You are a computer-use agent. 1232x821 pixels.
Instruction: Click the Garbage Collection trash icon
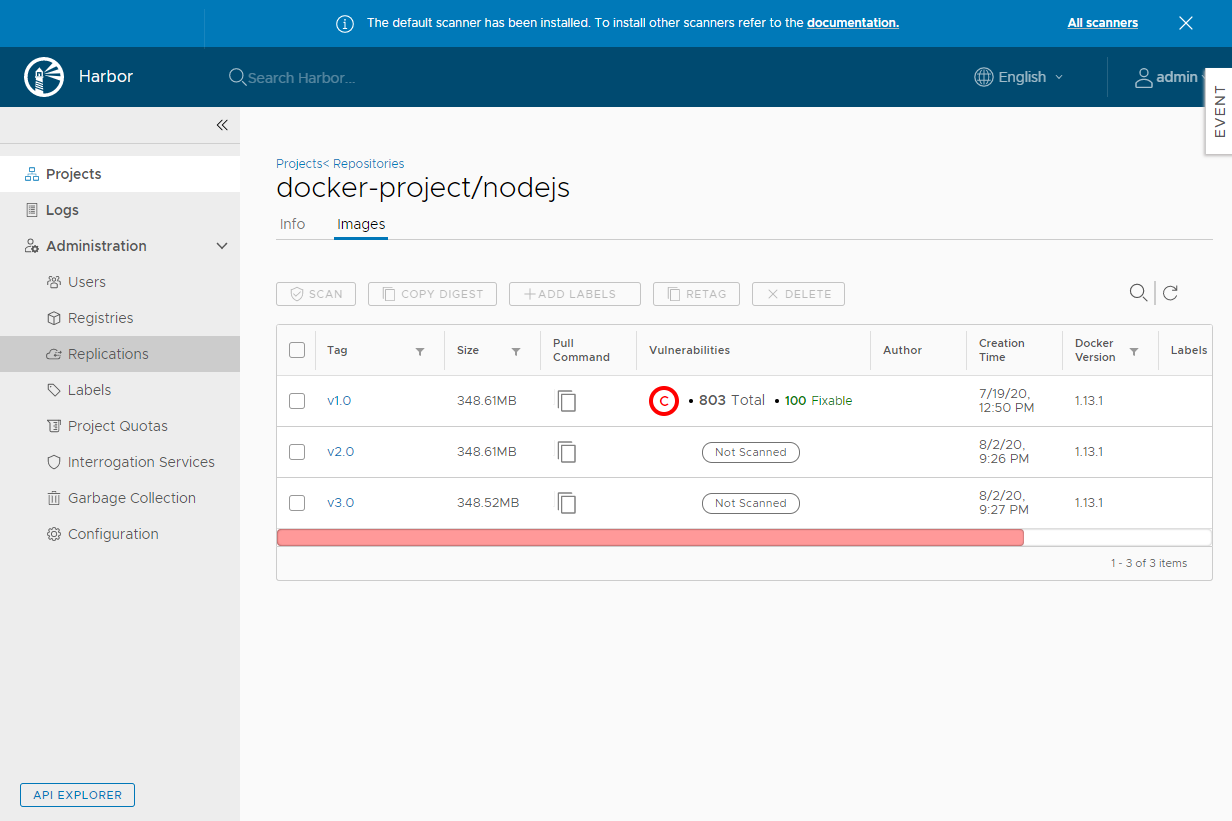54,498
